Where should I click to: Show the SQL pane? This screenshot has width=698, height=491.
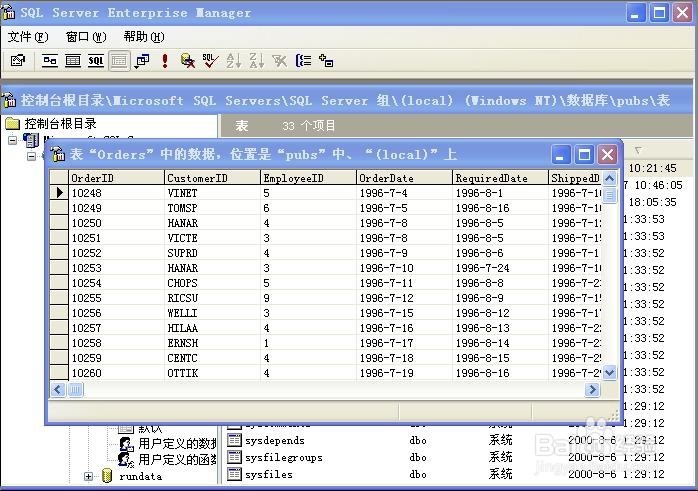(x=96, y=61)
